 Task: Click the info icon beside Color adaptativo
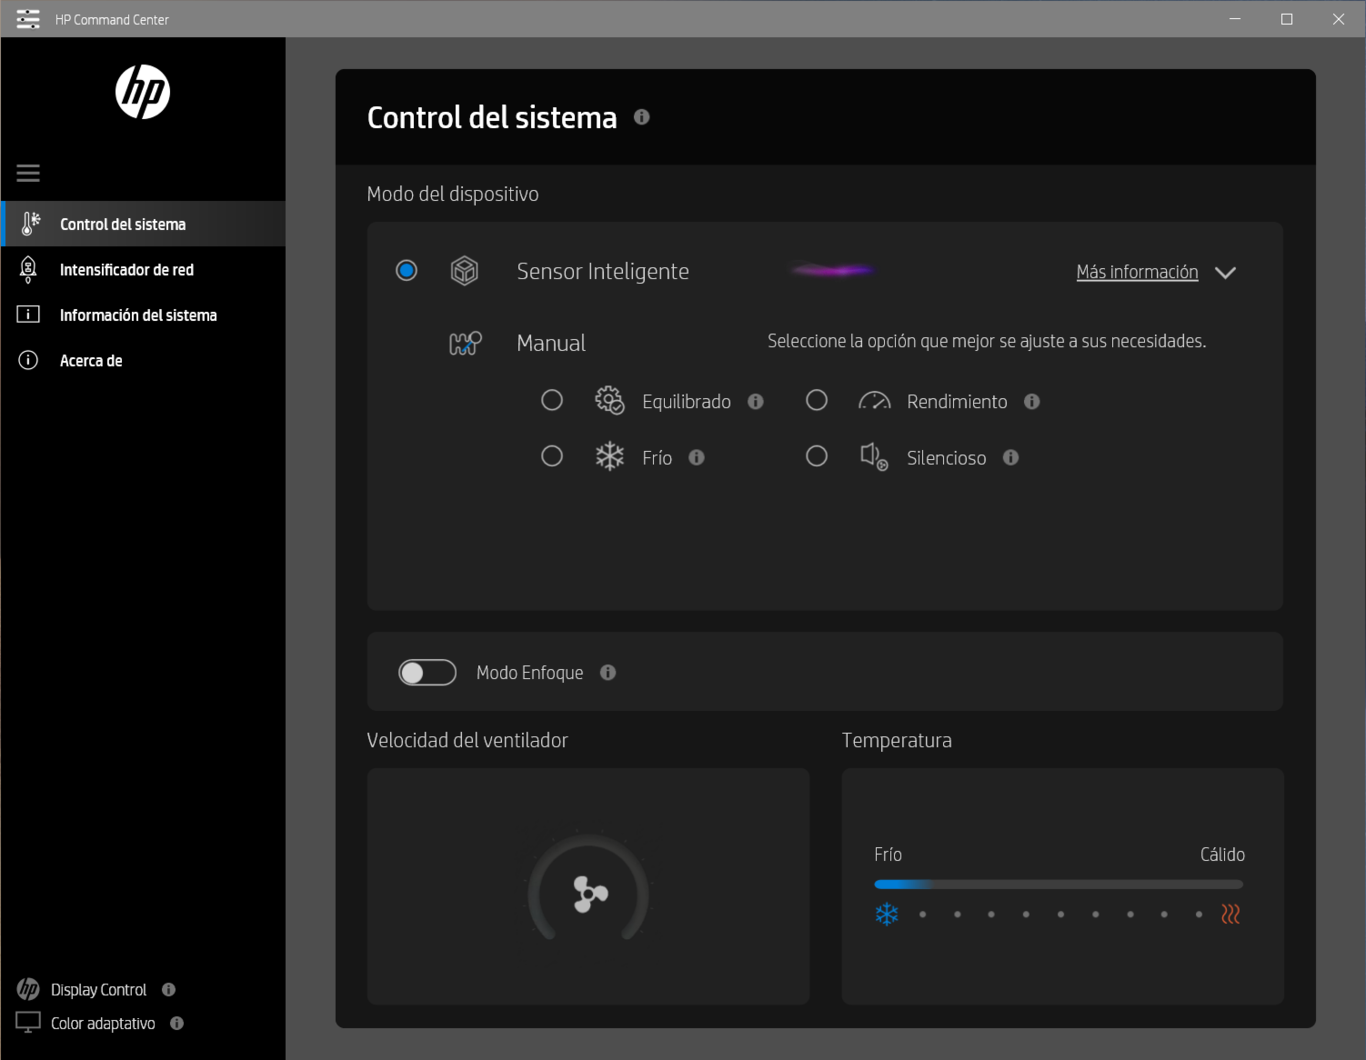click(x=177, y=1023)
